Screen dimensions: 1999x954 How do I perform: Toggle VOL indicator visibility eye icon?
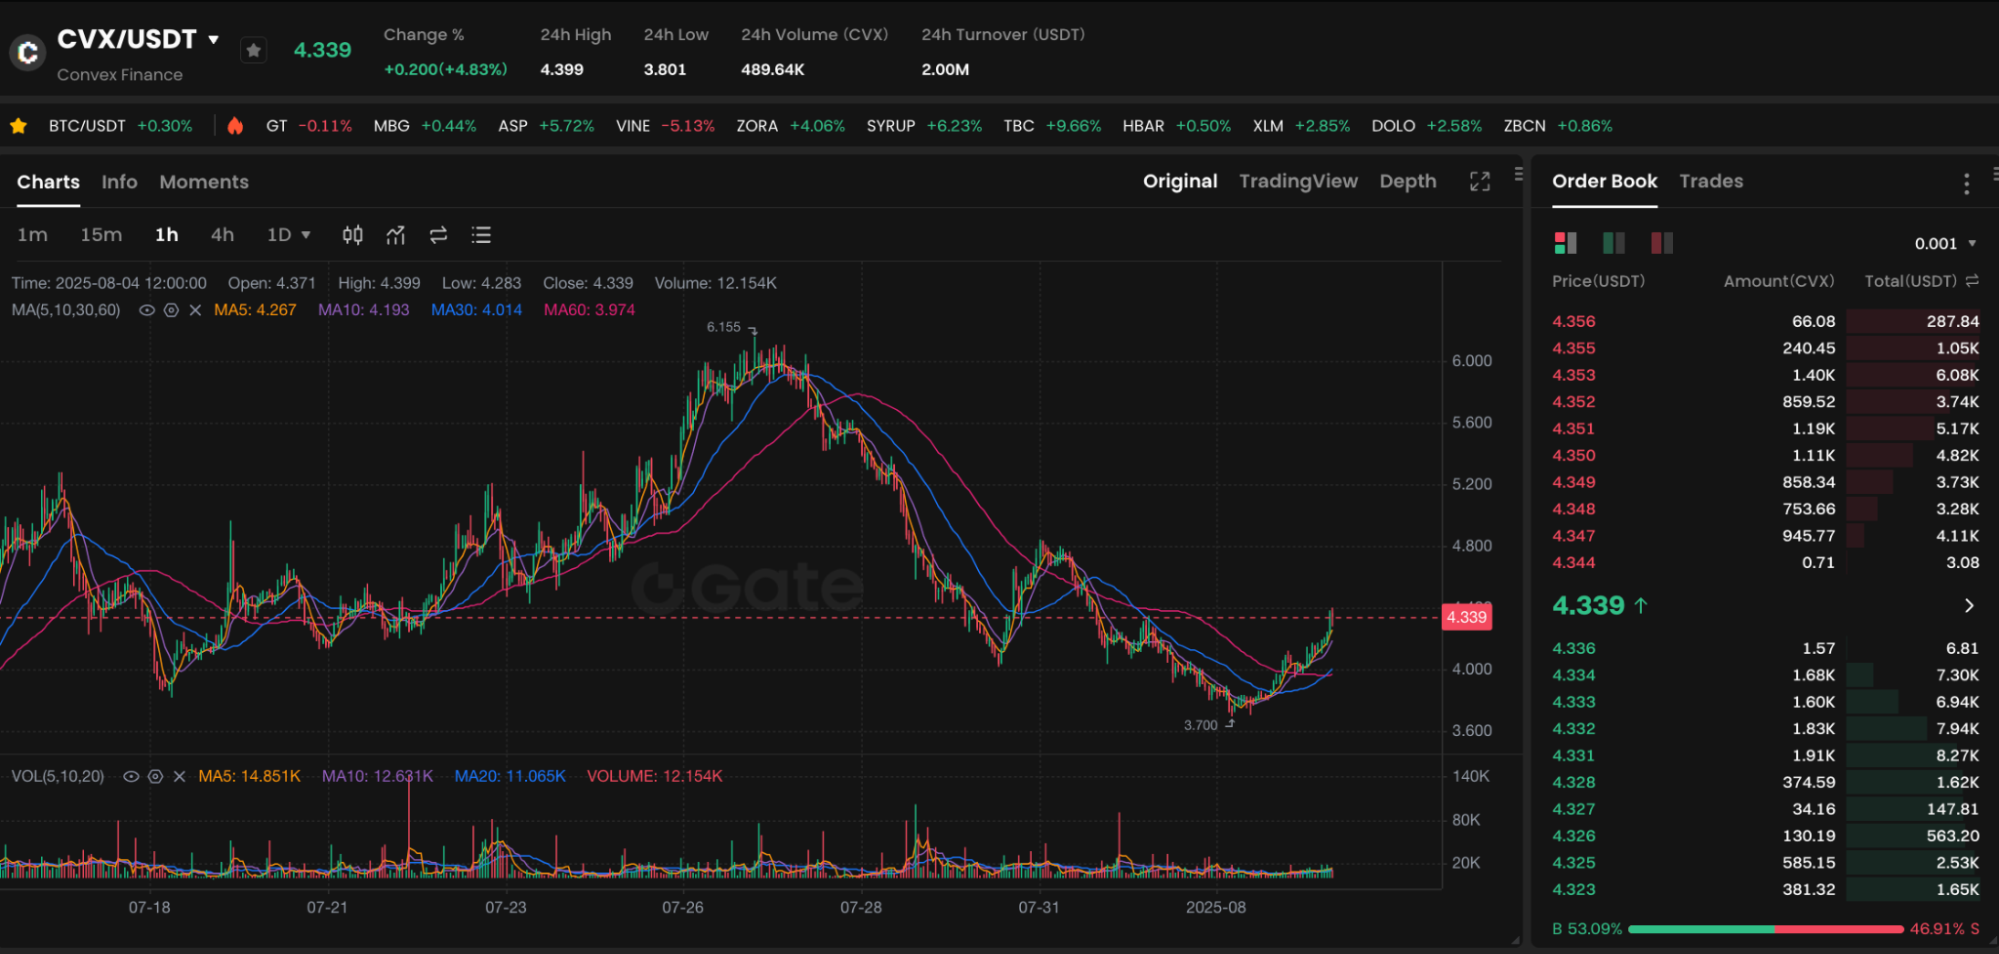click(131, 776)
